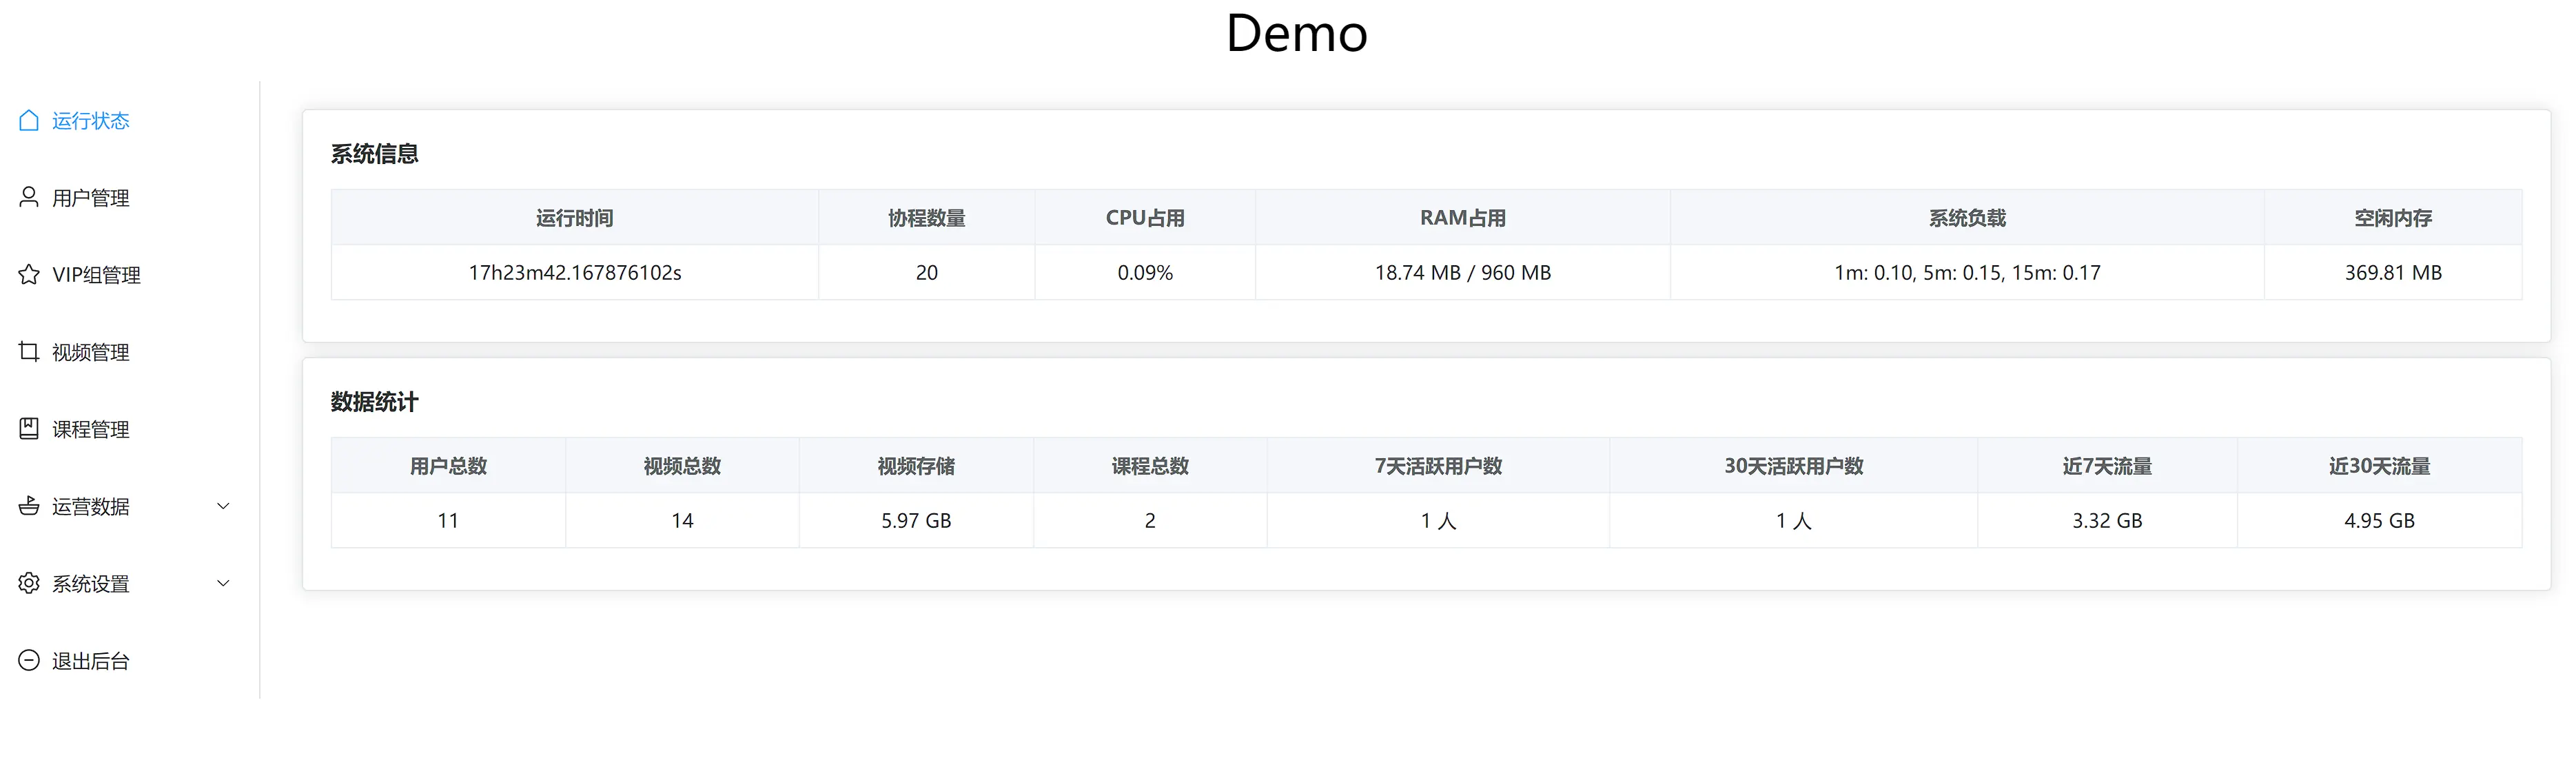Click the user icon beside 用户管理

pos(29,197)
